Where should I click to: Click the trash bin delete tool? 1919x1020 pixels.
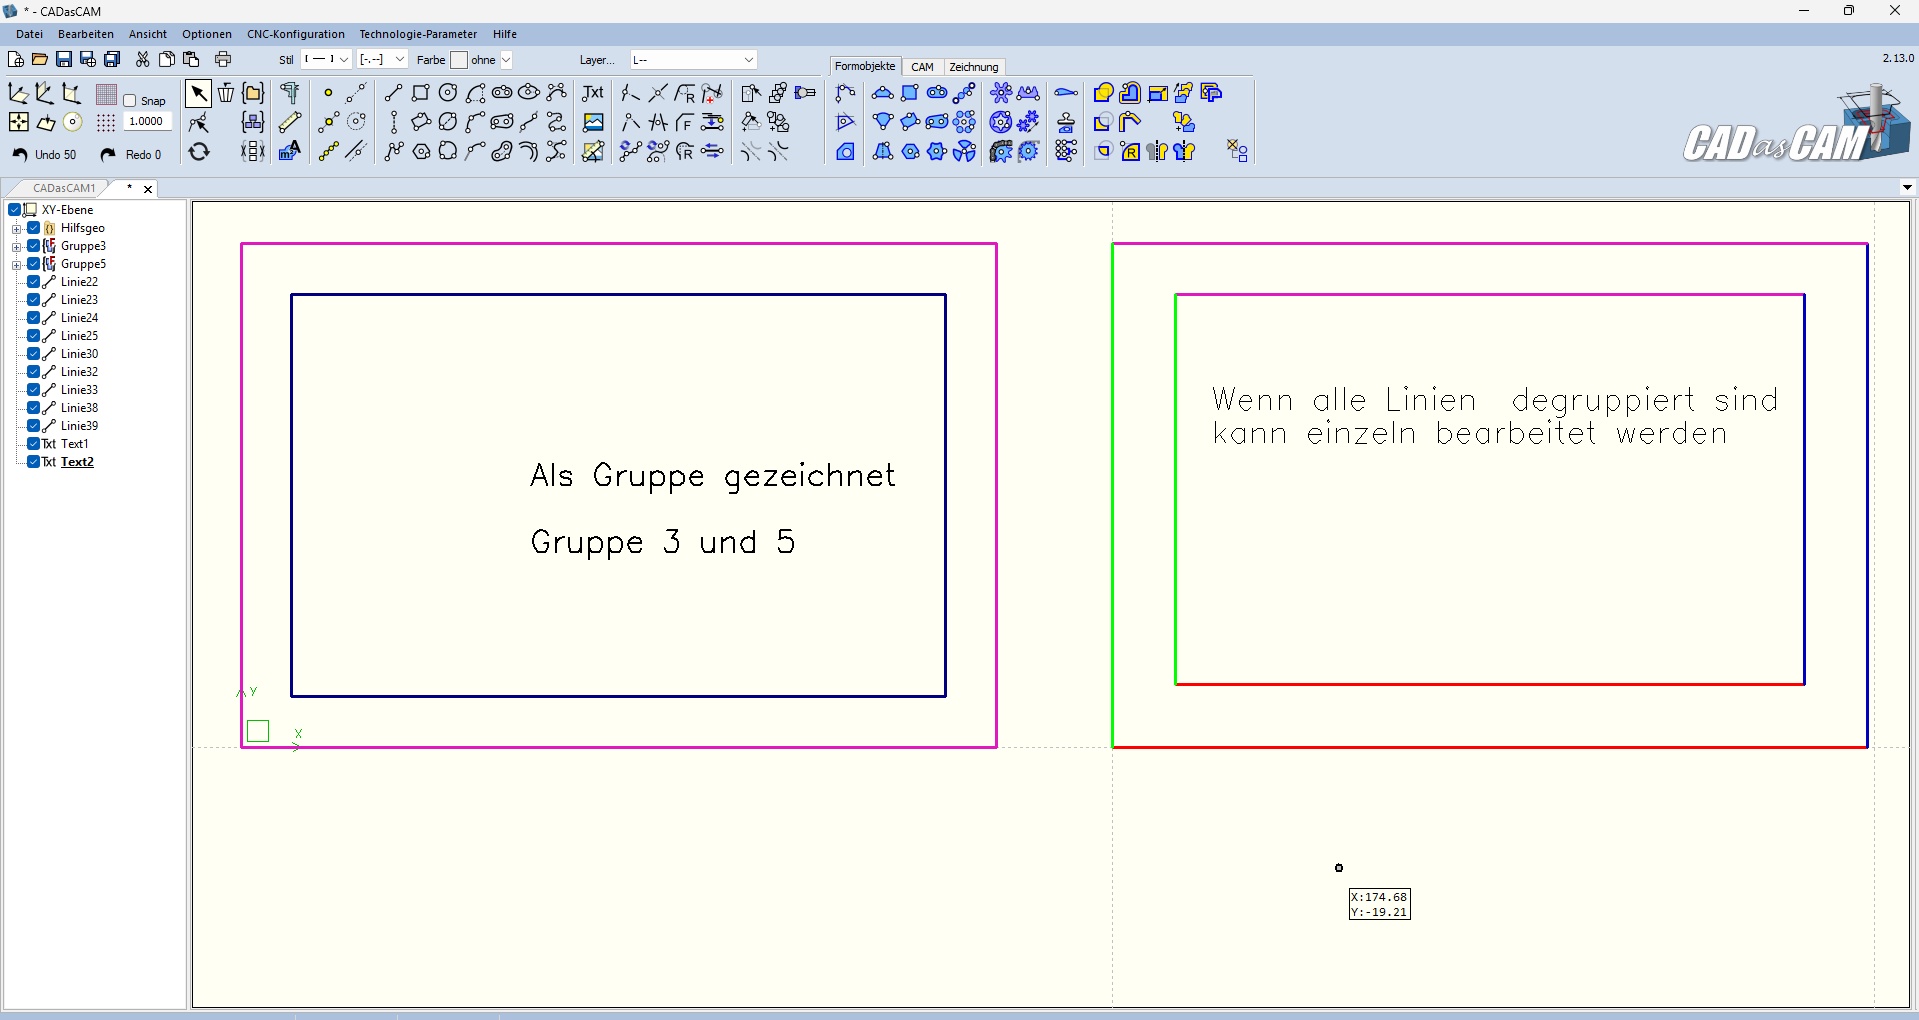click(x=226, y=94)
